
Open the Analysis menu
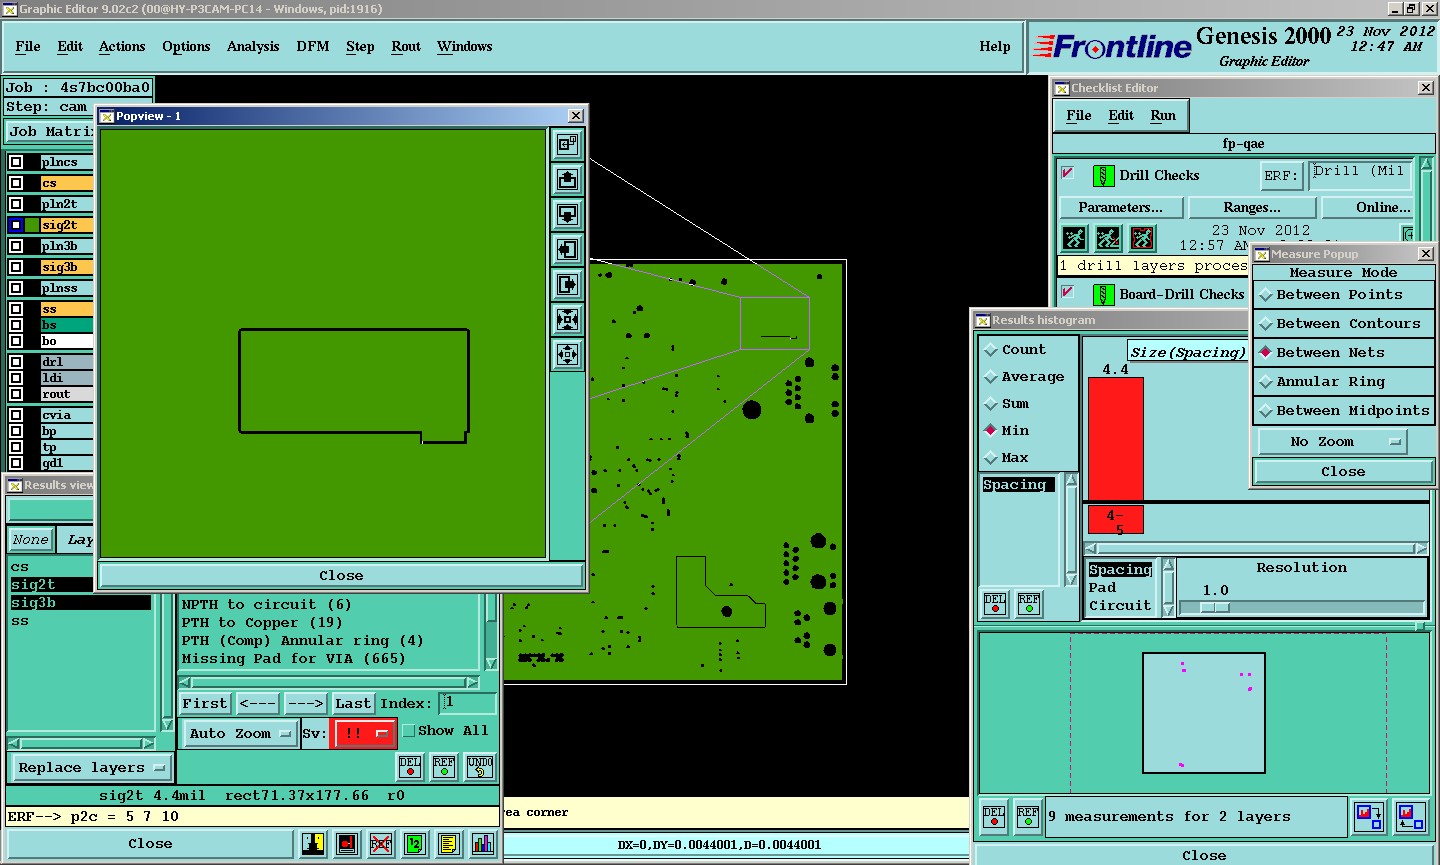253,47
